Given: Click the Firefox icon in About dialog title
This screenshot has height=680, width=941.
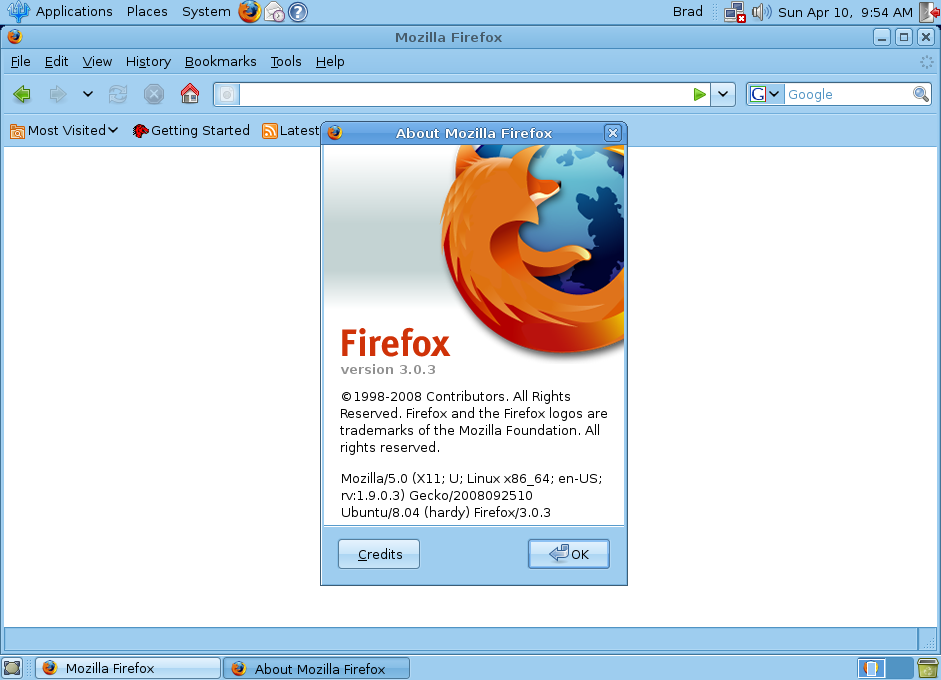Looking at the screenshot, I should coord(335,133).
